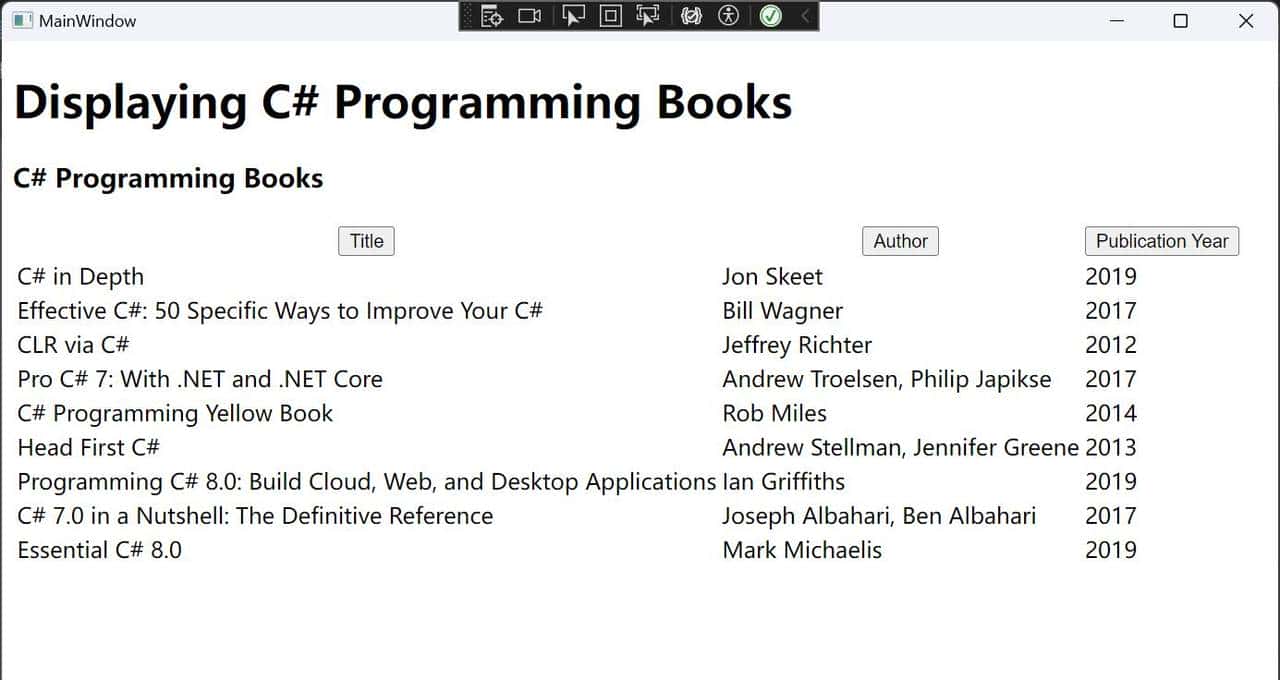Click the MainWindow app icon in title bar
This screenshot has height=680, width=1280.
coord(22,21)
